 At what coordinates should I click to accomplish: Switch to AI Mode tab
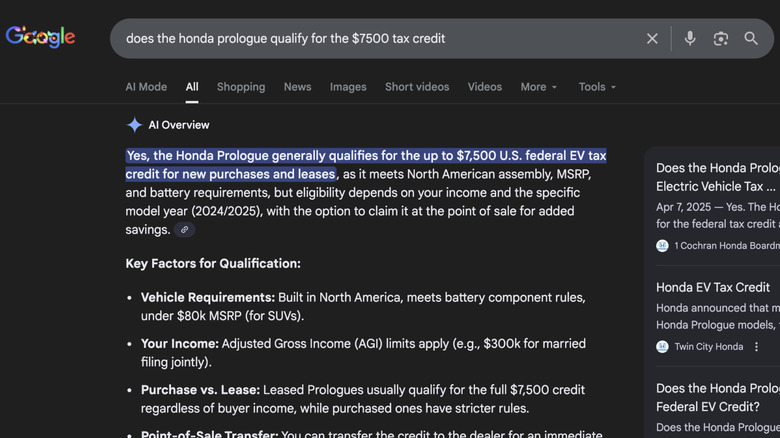tap(146, 87)
